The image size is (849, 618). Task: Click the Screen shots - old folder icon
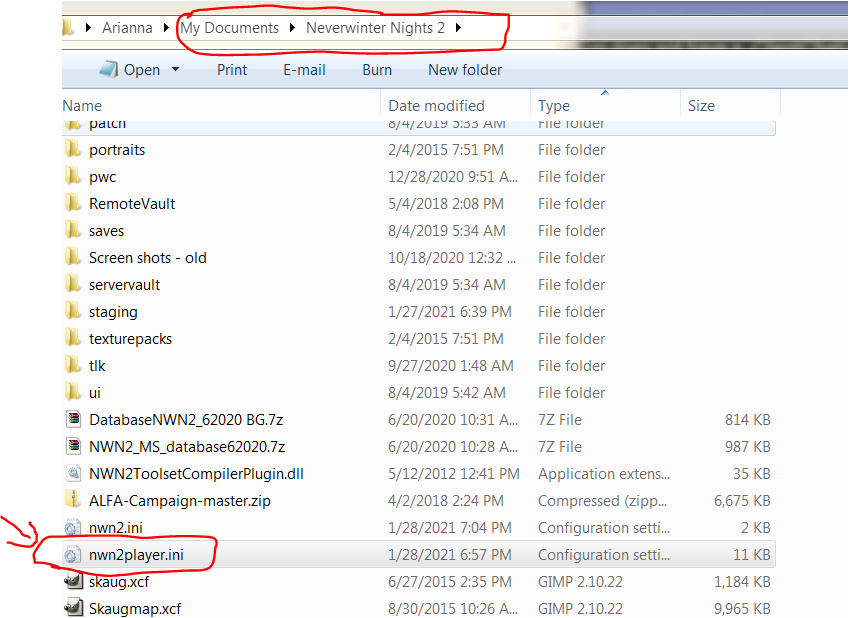tap(73, 257)
